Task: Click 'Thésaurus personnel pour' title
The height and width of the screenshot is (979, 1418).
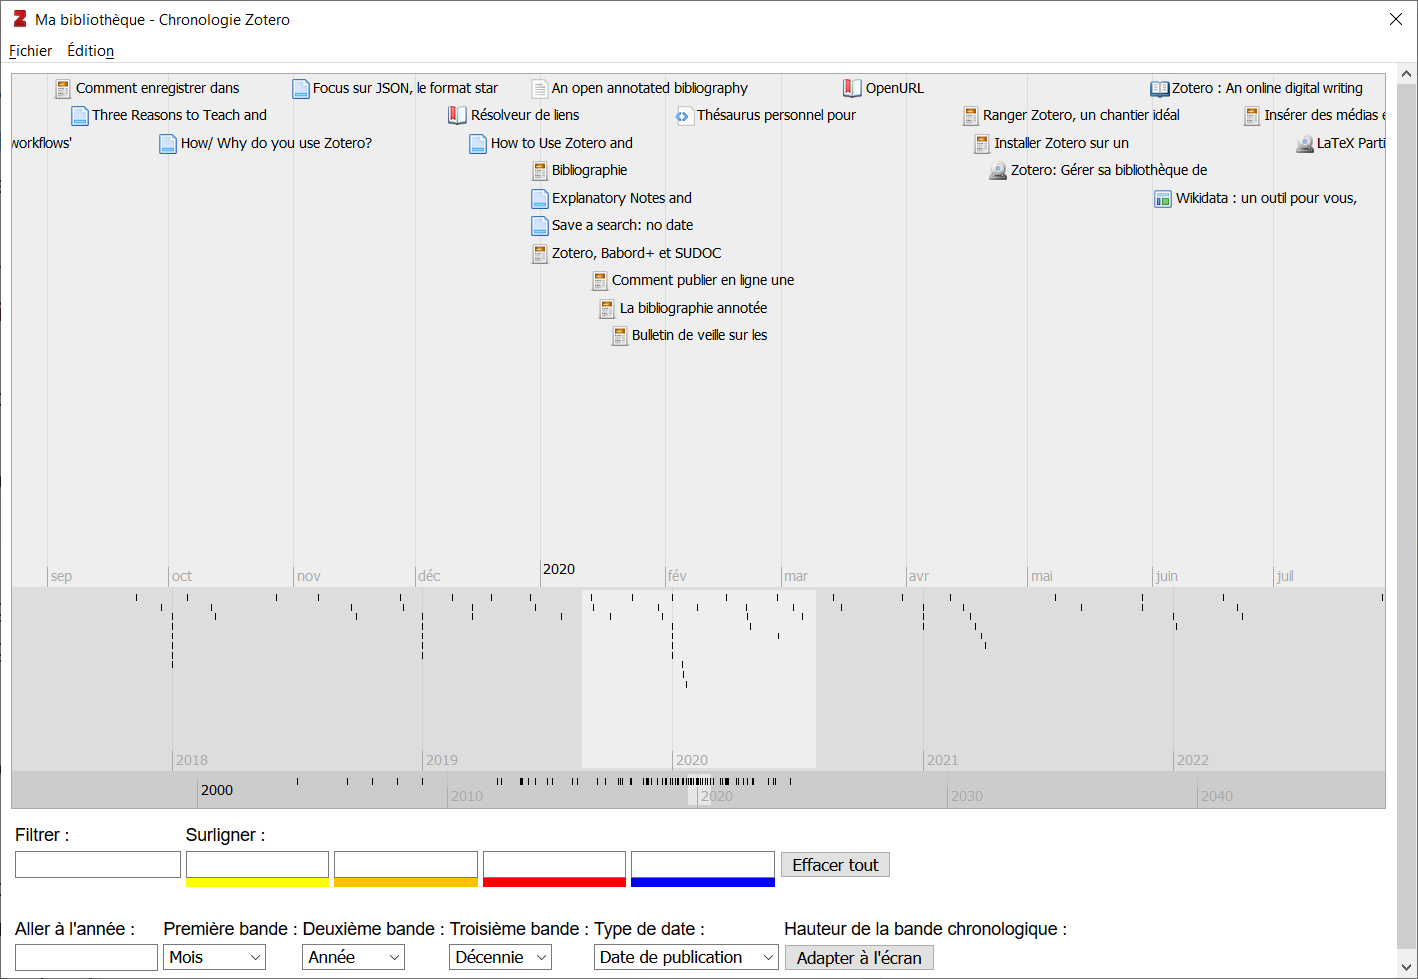Action: pos(776,115)
